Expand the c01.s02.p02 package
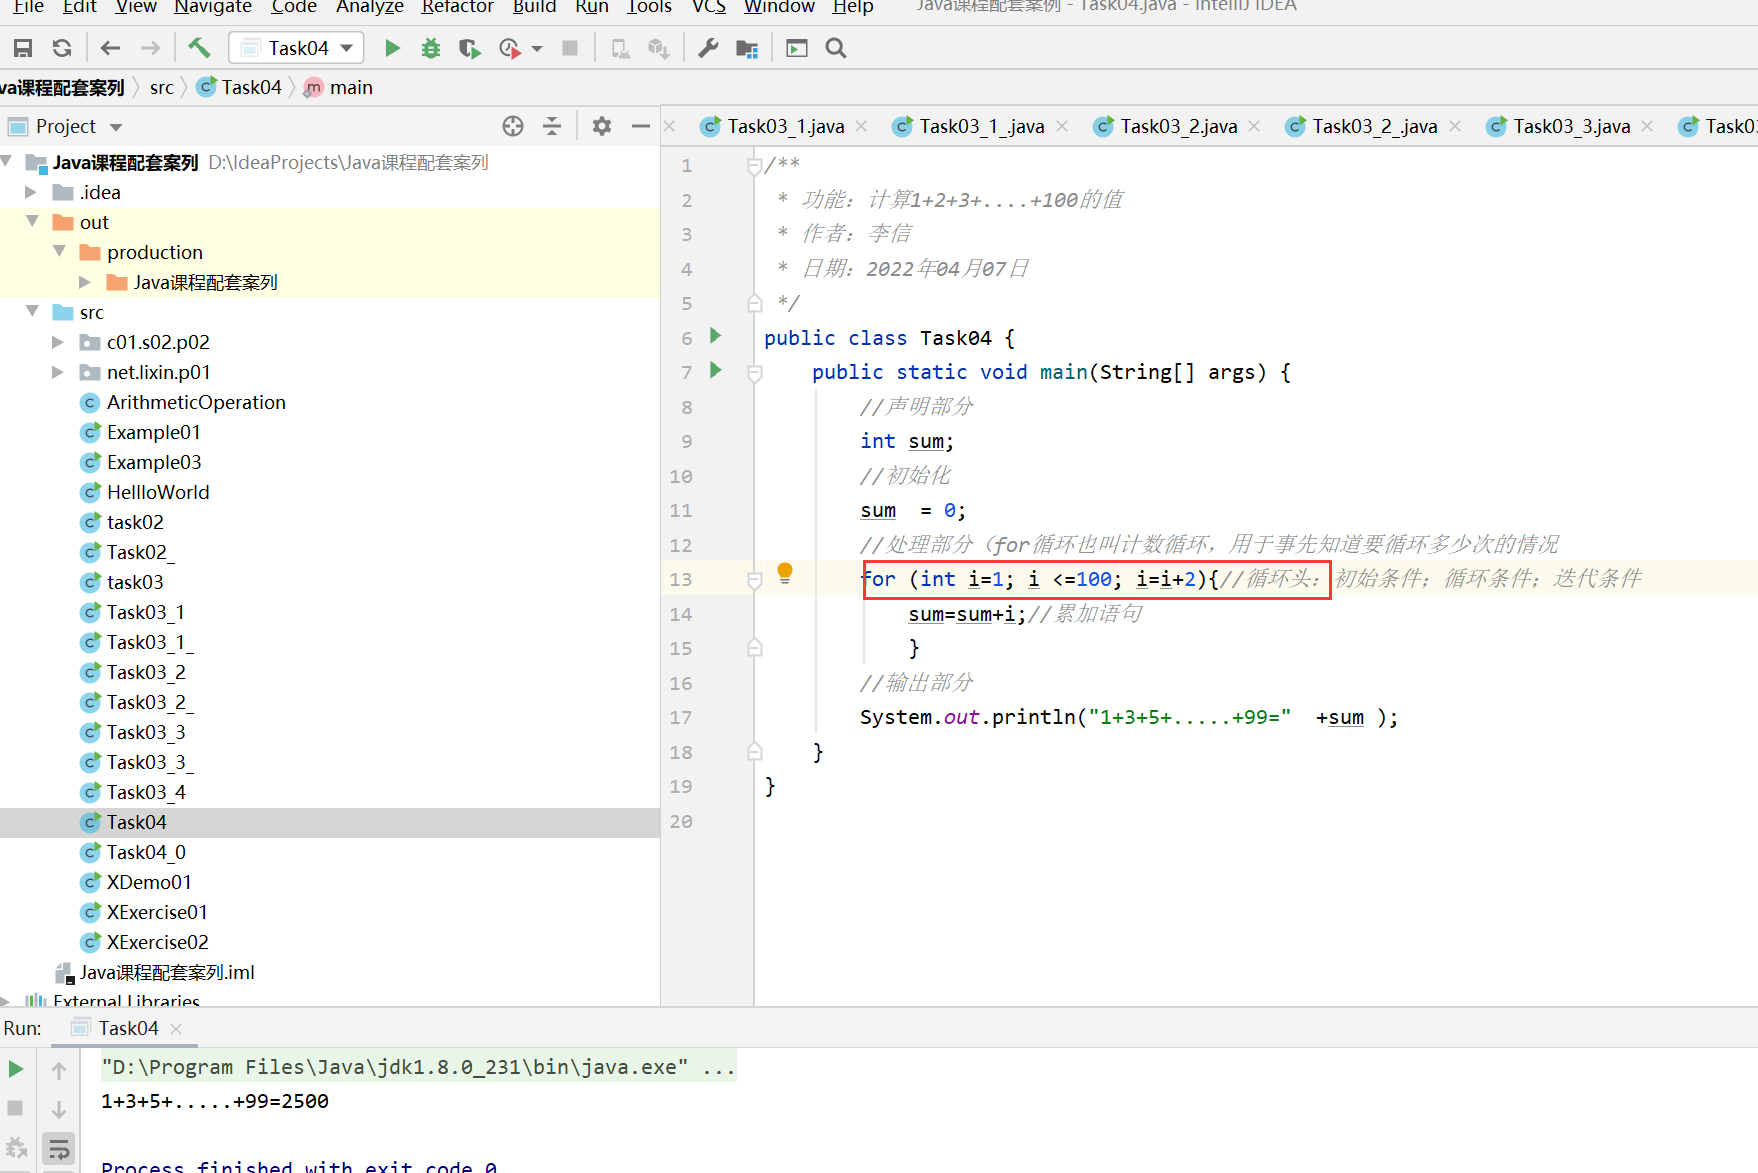 tap(57, 341)
